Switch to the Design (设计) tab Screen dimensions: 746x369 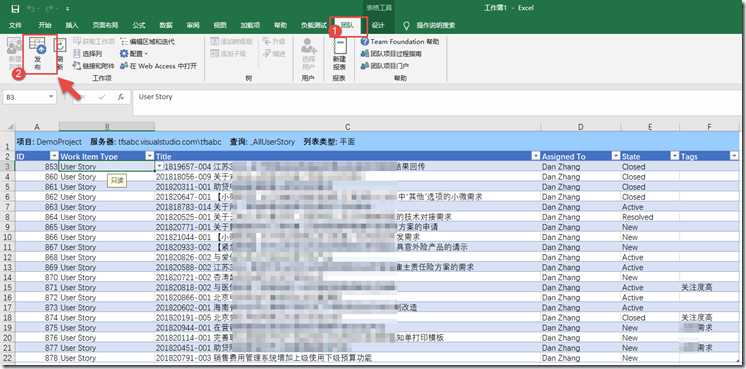pyautogui.click(x=378, y=25)
